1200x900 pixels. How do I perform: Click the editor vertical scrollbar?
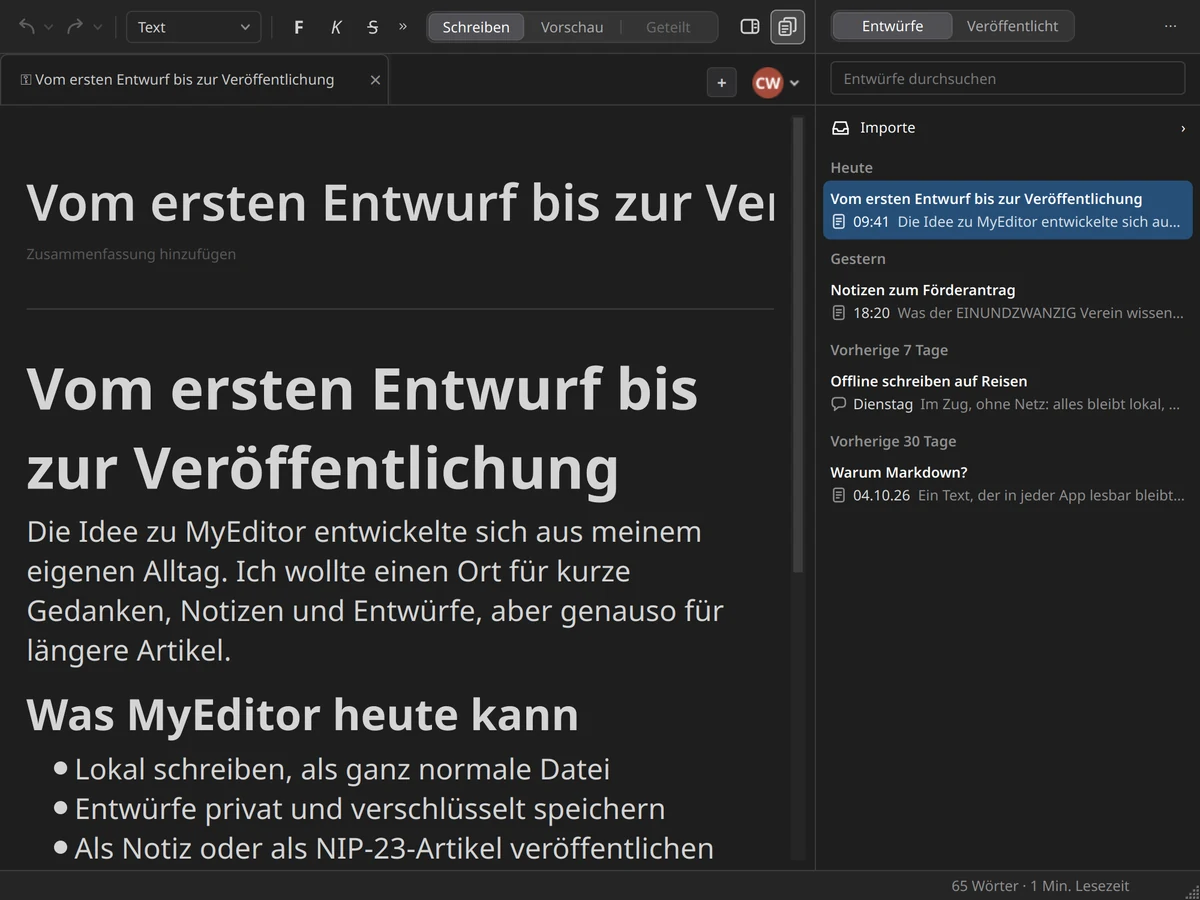tap(798, 345)
